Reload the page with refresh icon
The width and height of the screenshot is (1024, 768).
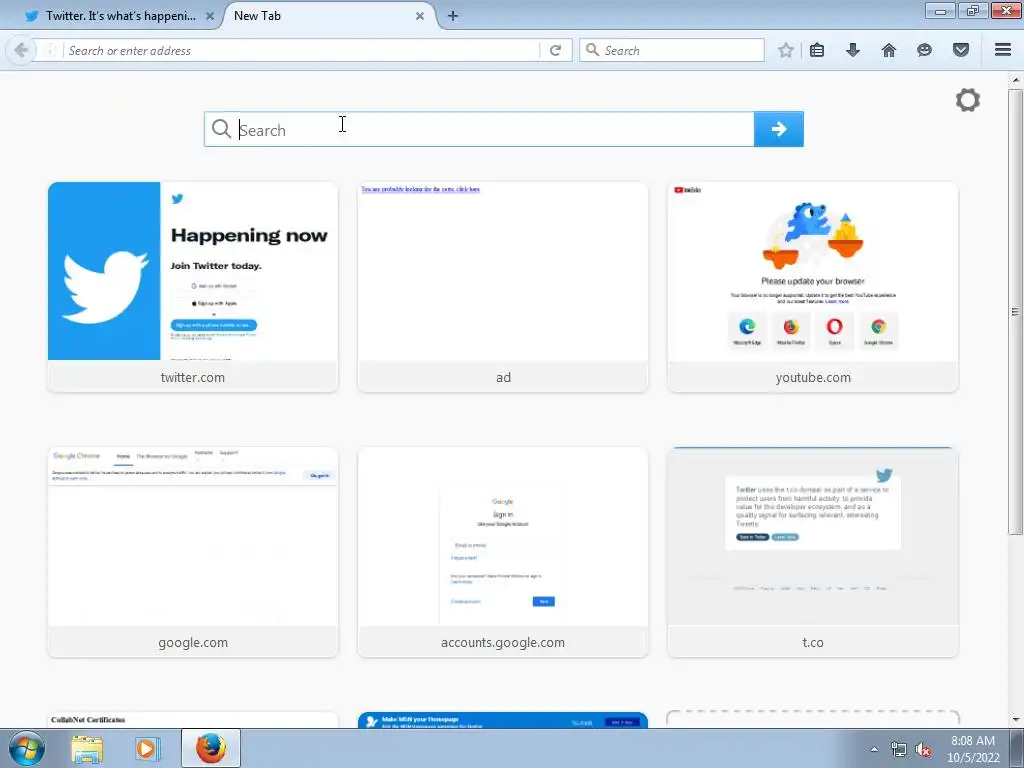click(555, 50)
